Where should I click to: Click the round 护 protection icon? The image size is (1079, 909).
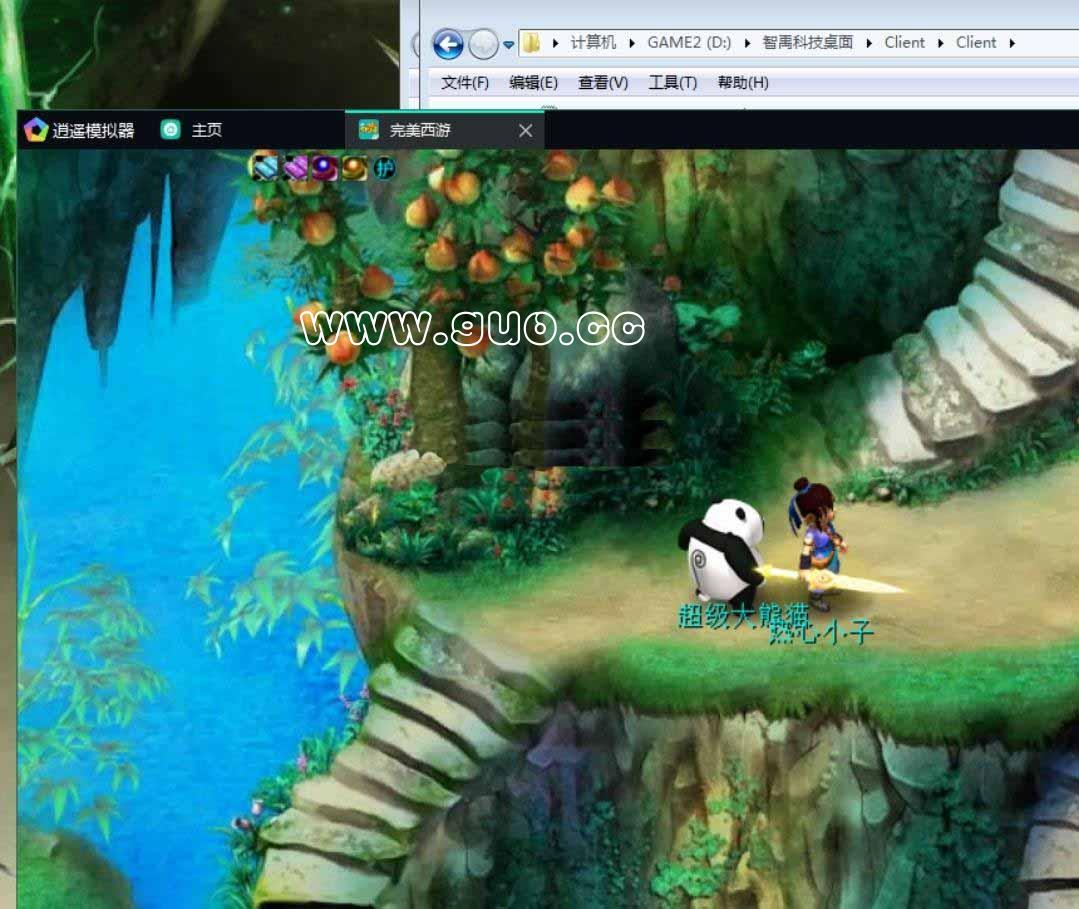[x=385, y=168]
